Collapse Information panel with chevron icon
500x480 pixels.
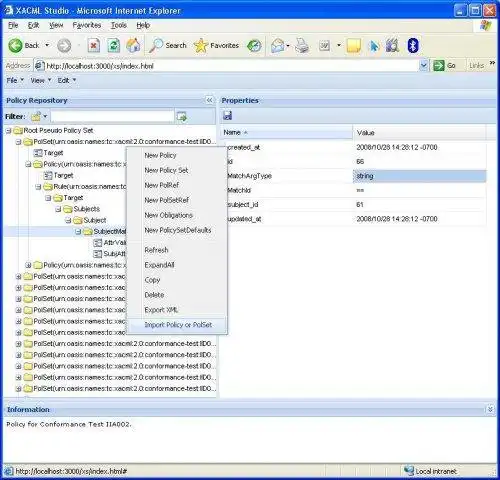click(490, 409)
